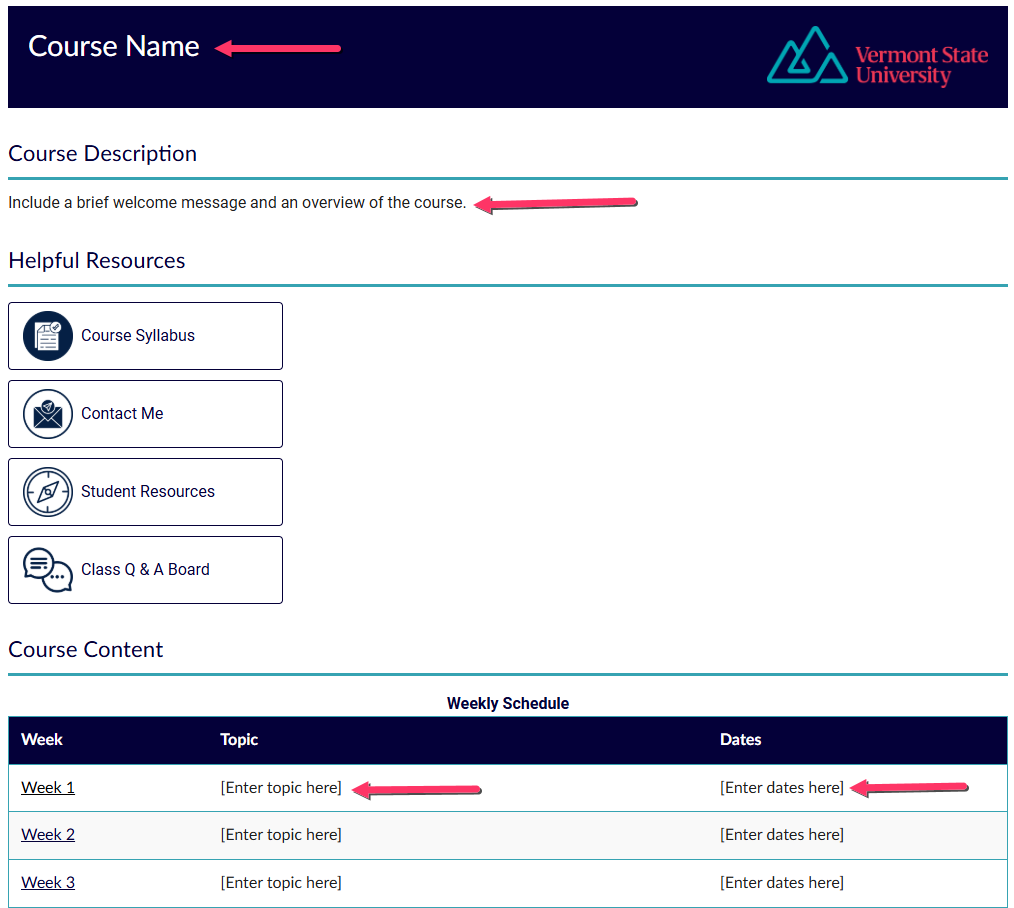Click the Vermont State University logo
The width and height of the screenshot is (1014, 908).
point(877,56)
